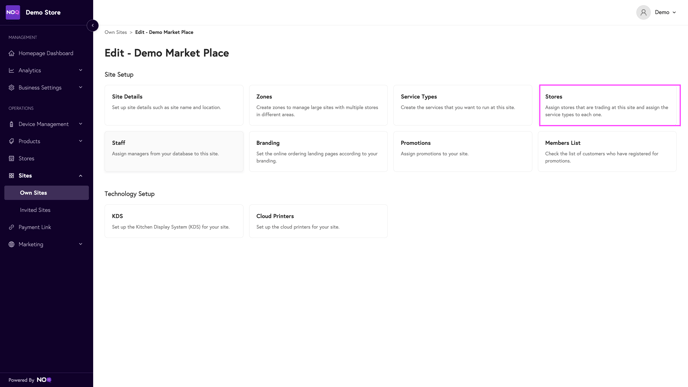688x387 pixels.
Task: Click the Analytics chart icon
Action: tap(11, 70)
